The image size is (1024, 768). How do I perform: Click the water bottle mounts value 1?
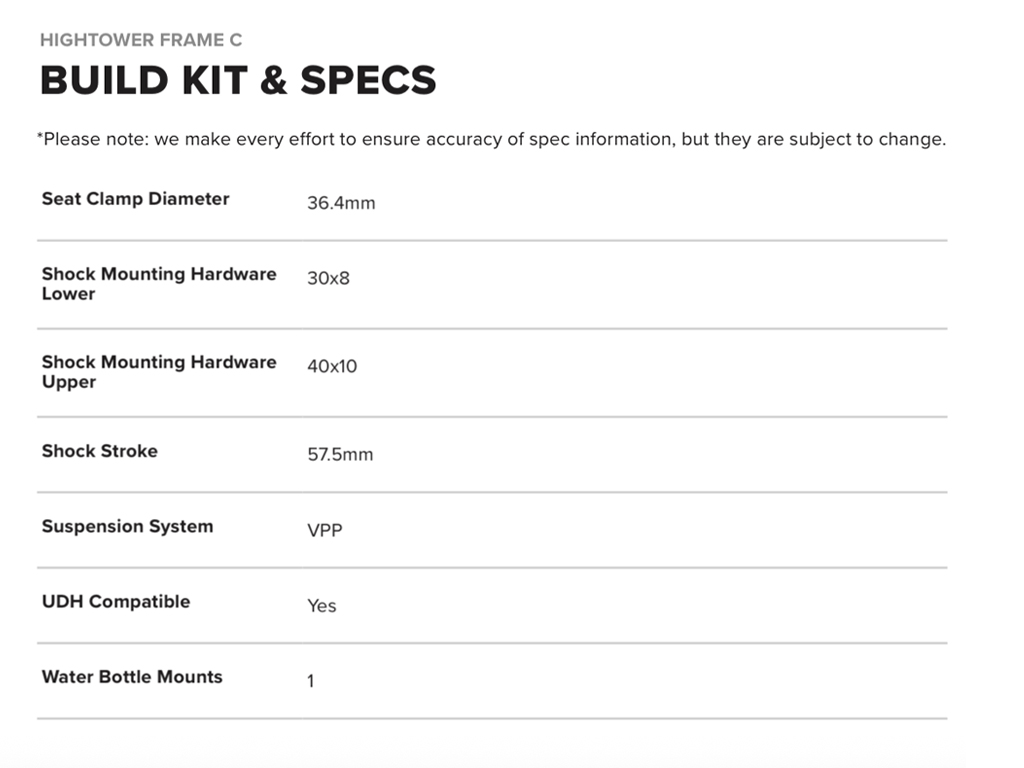coord(310,681)
